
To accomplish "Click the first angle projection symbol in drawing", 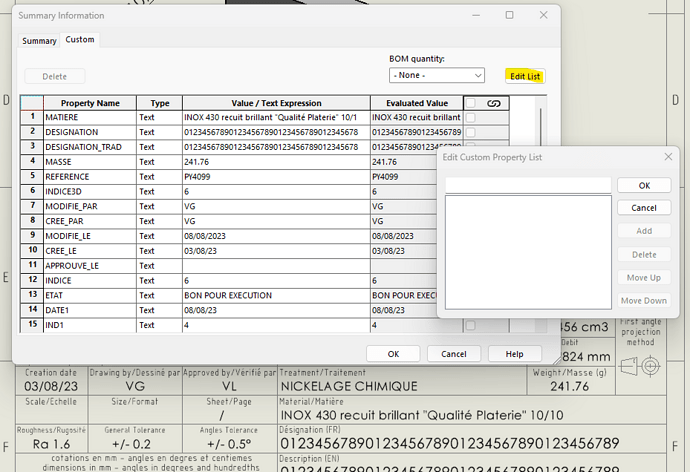I will 640,366.
